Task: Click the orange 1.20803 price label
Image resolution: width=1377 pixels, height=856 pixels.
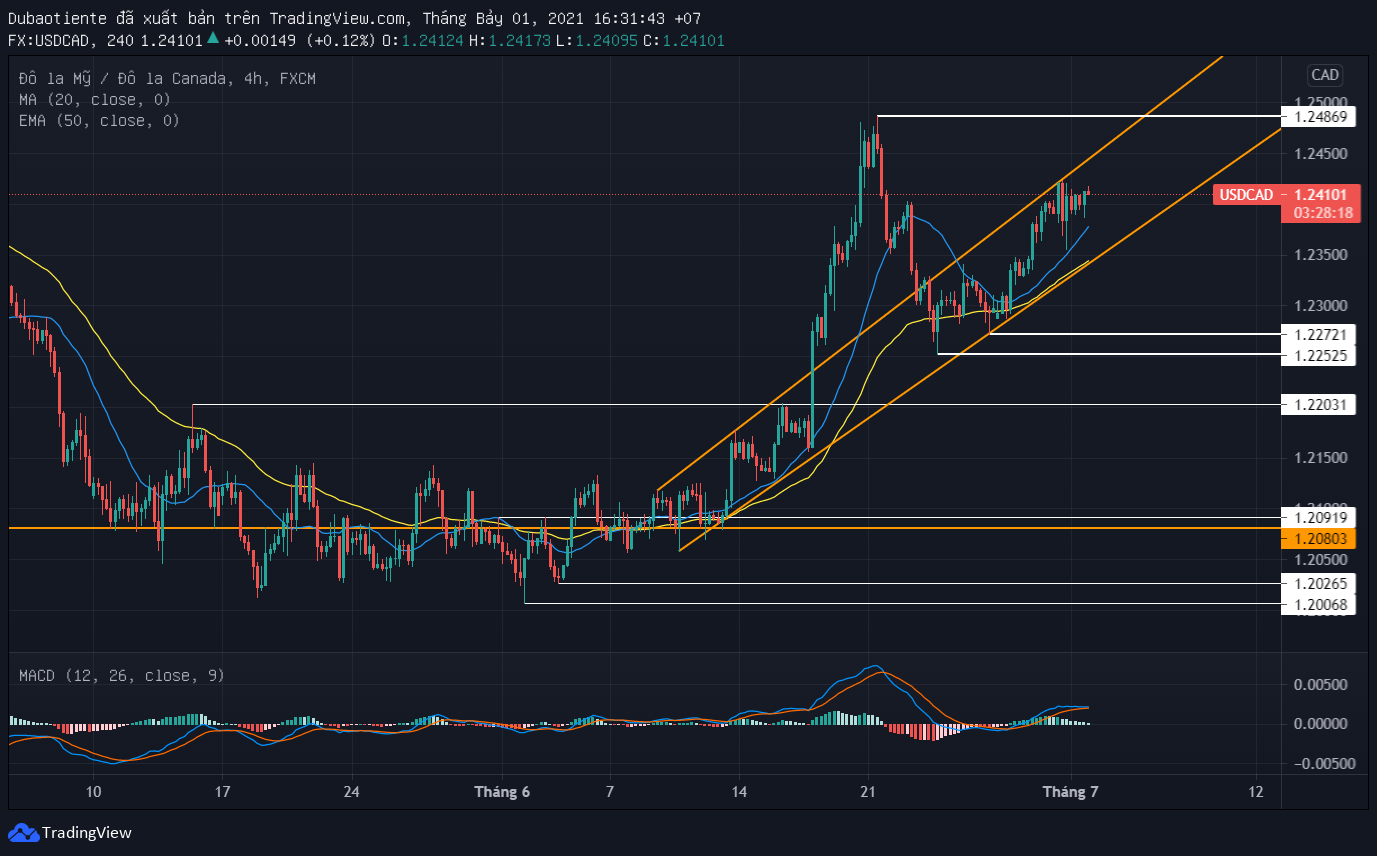Action: 1318,539
